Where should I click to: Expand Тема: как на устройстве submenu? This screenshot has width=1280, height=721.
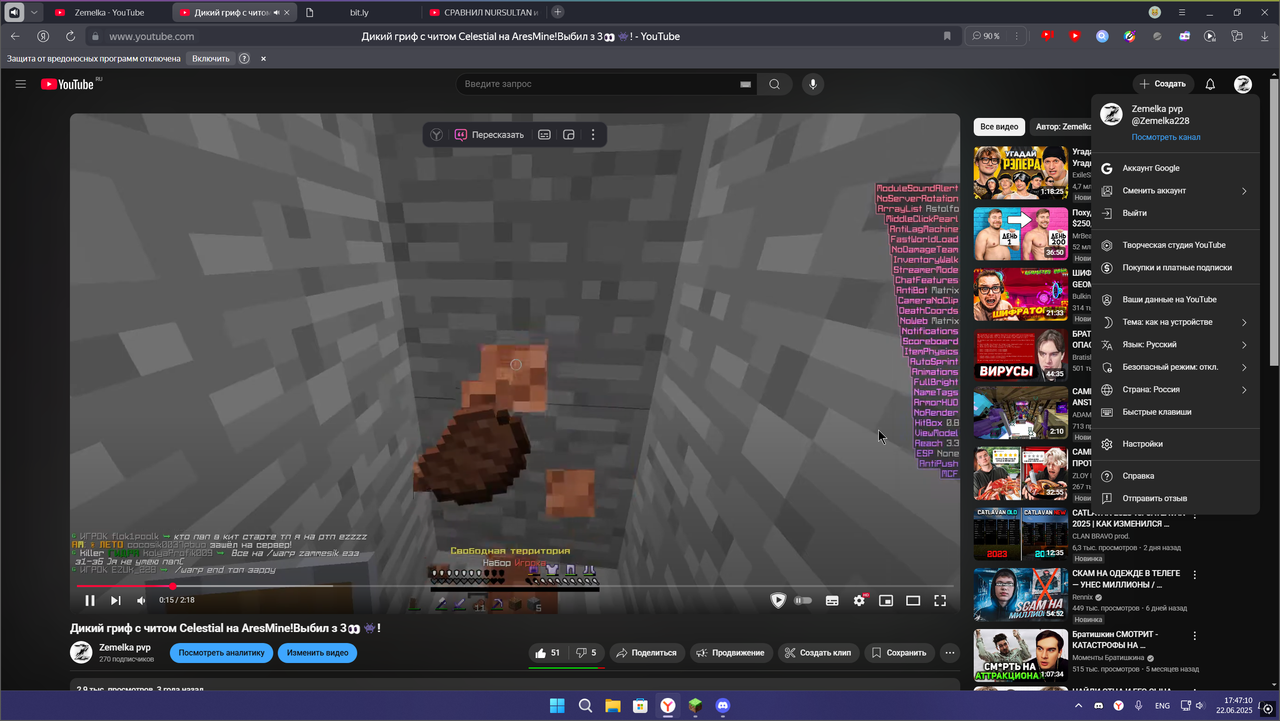pyautogui.click(x=1176, y=322)
